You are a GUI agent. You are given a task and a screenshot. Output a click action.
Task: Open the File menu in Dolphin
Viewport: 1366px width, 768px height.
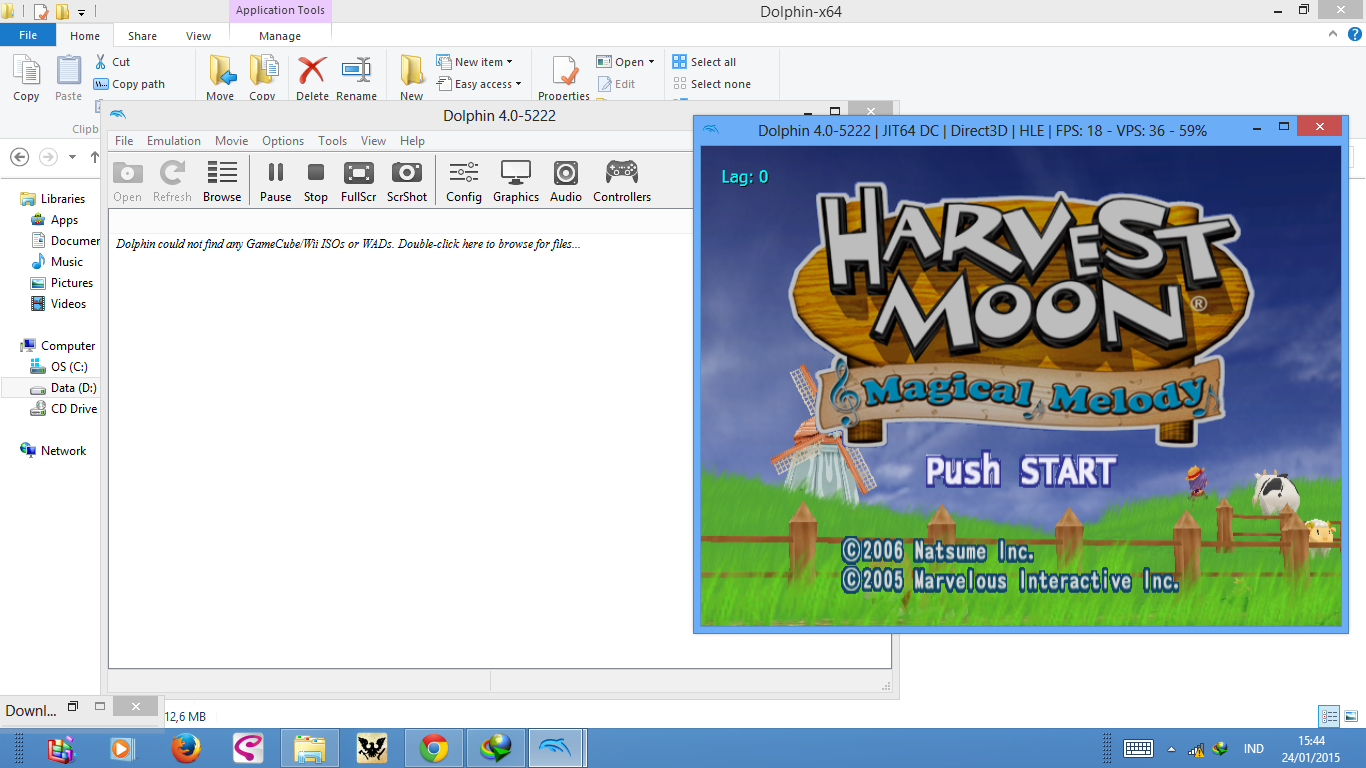[x=124, y=141]
